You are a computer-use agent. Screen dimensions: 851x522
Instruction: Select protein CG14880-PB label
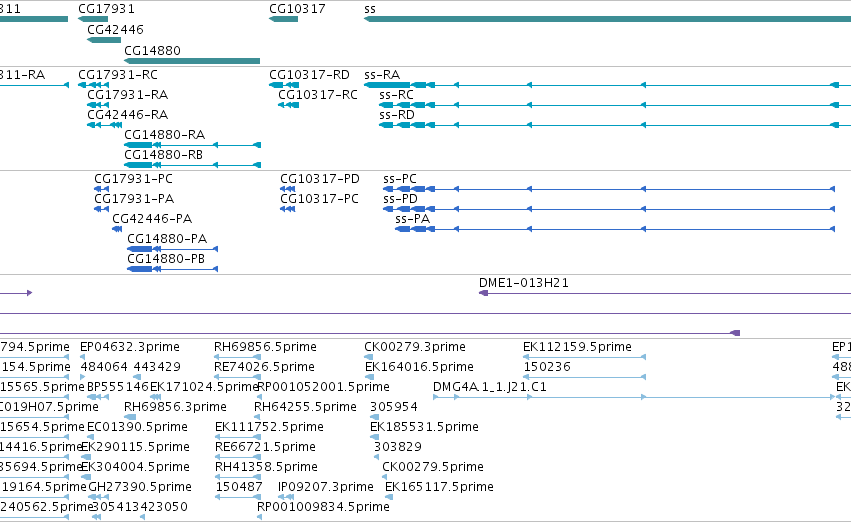coord(166,259)
